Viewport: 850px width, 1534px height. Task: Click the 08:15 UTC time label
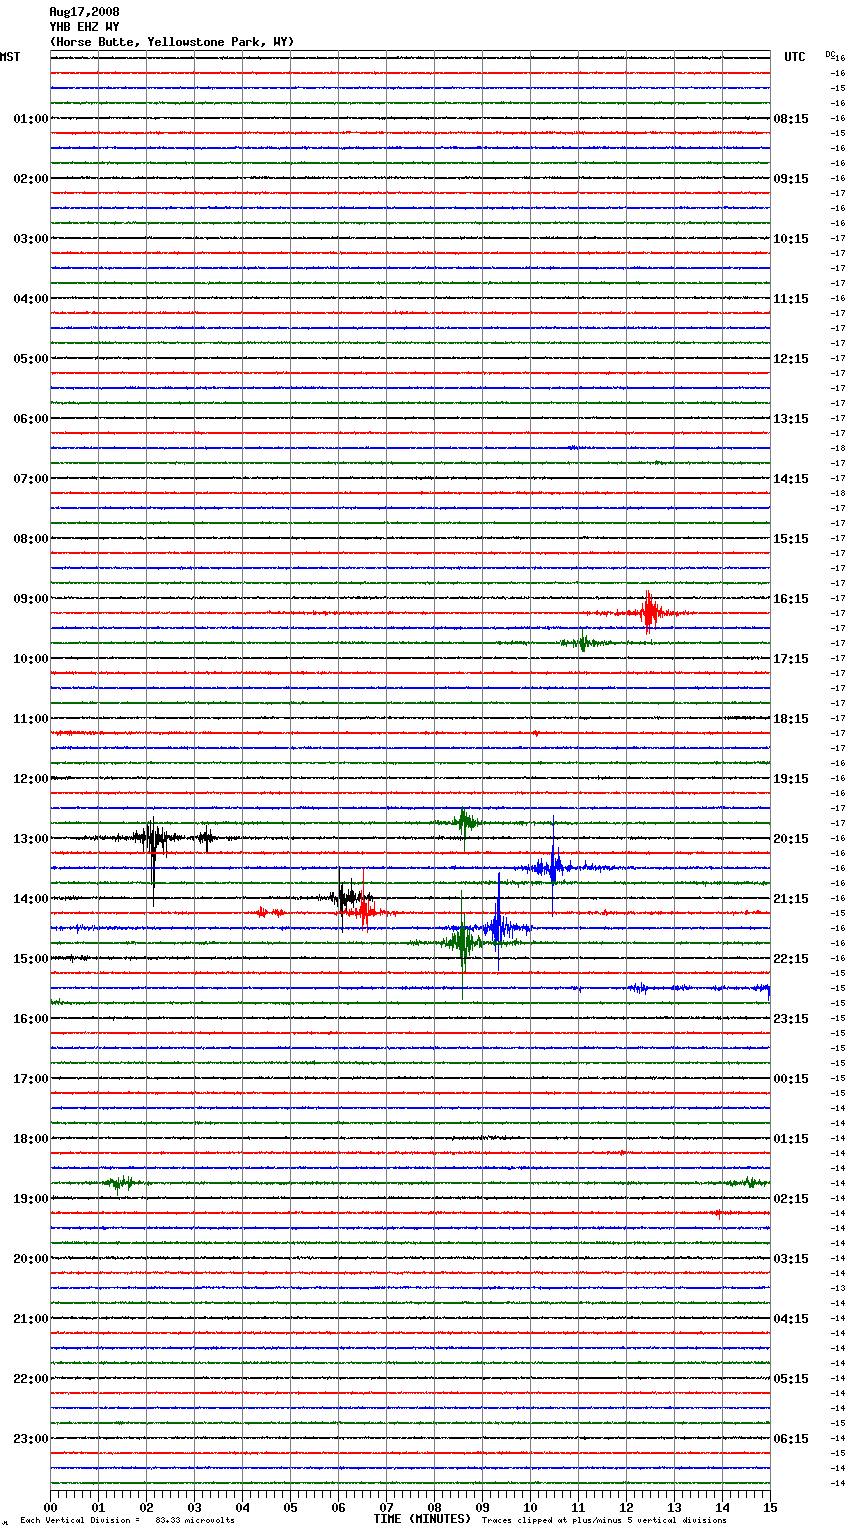791,119
